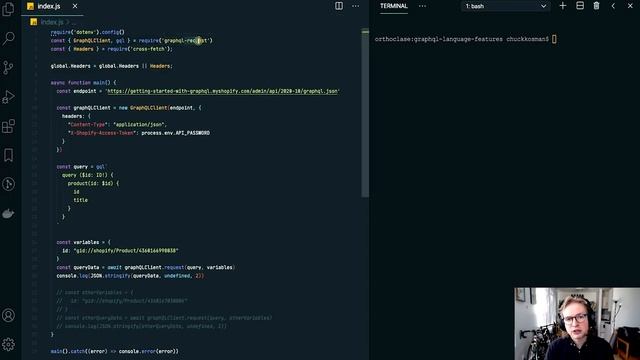Click 'async function main()' line
Viewport: 640px width, 360px height.
point(83,82)
